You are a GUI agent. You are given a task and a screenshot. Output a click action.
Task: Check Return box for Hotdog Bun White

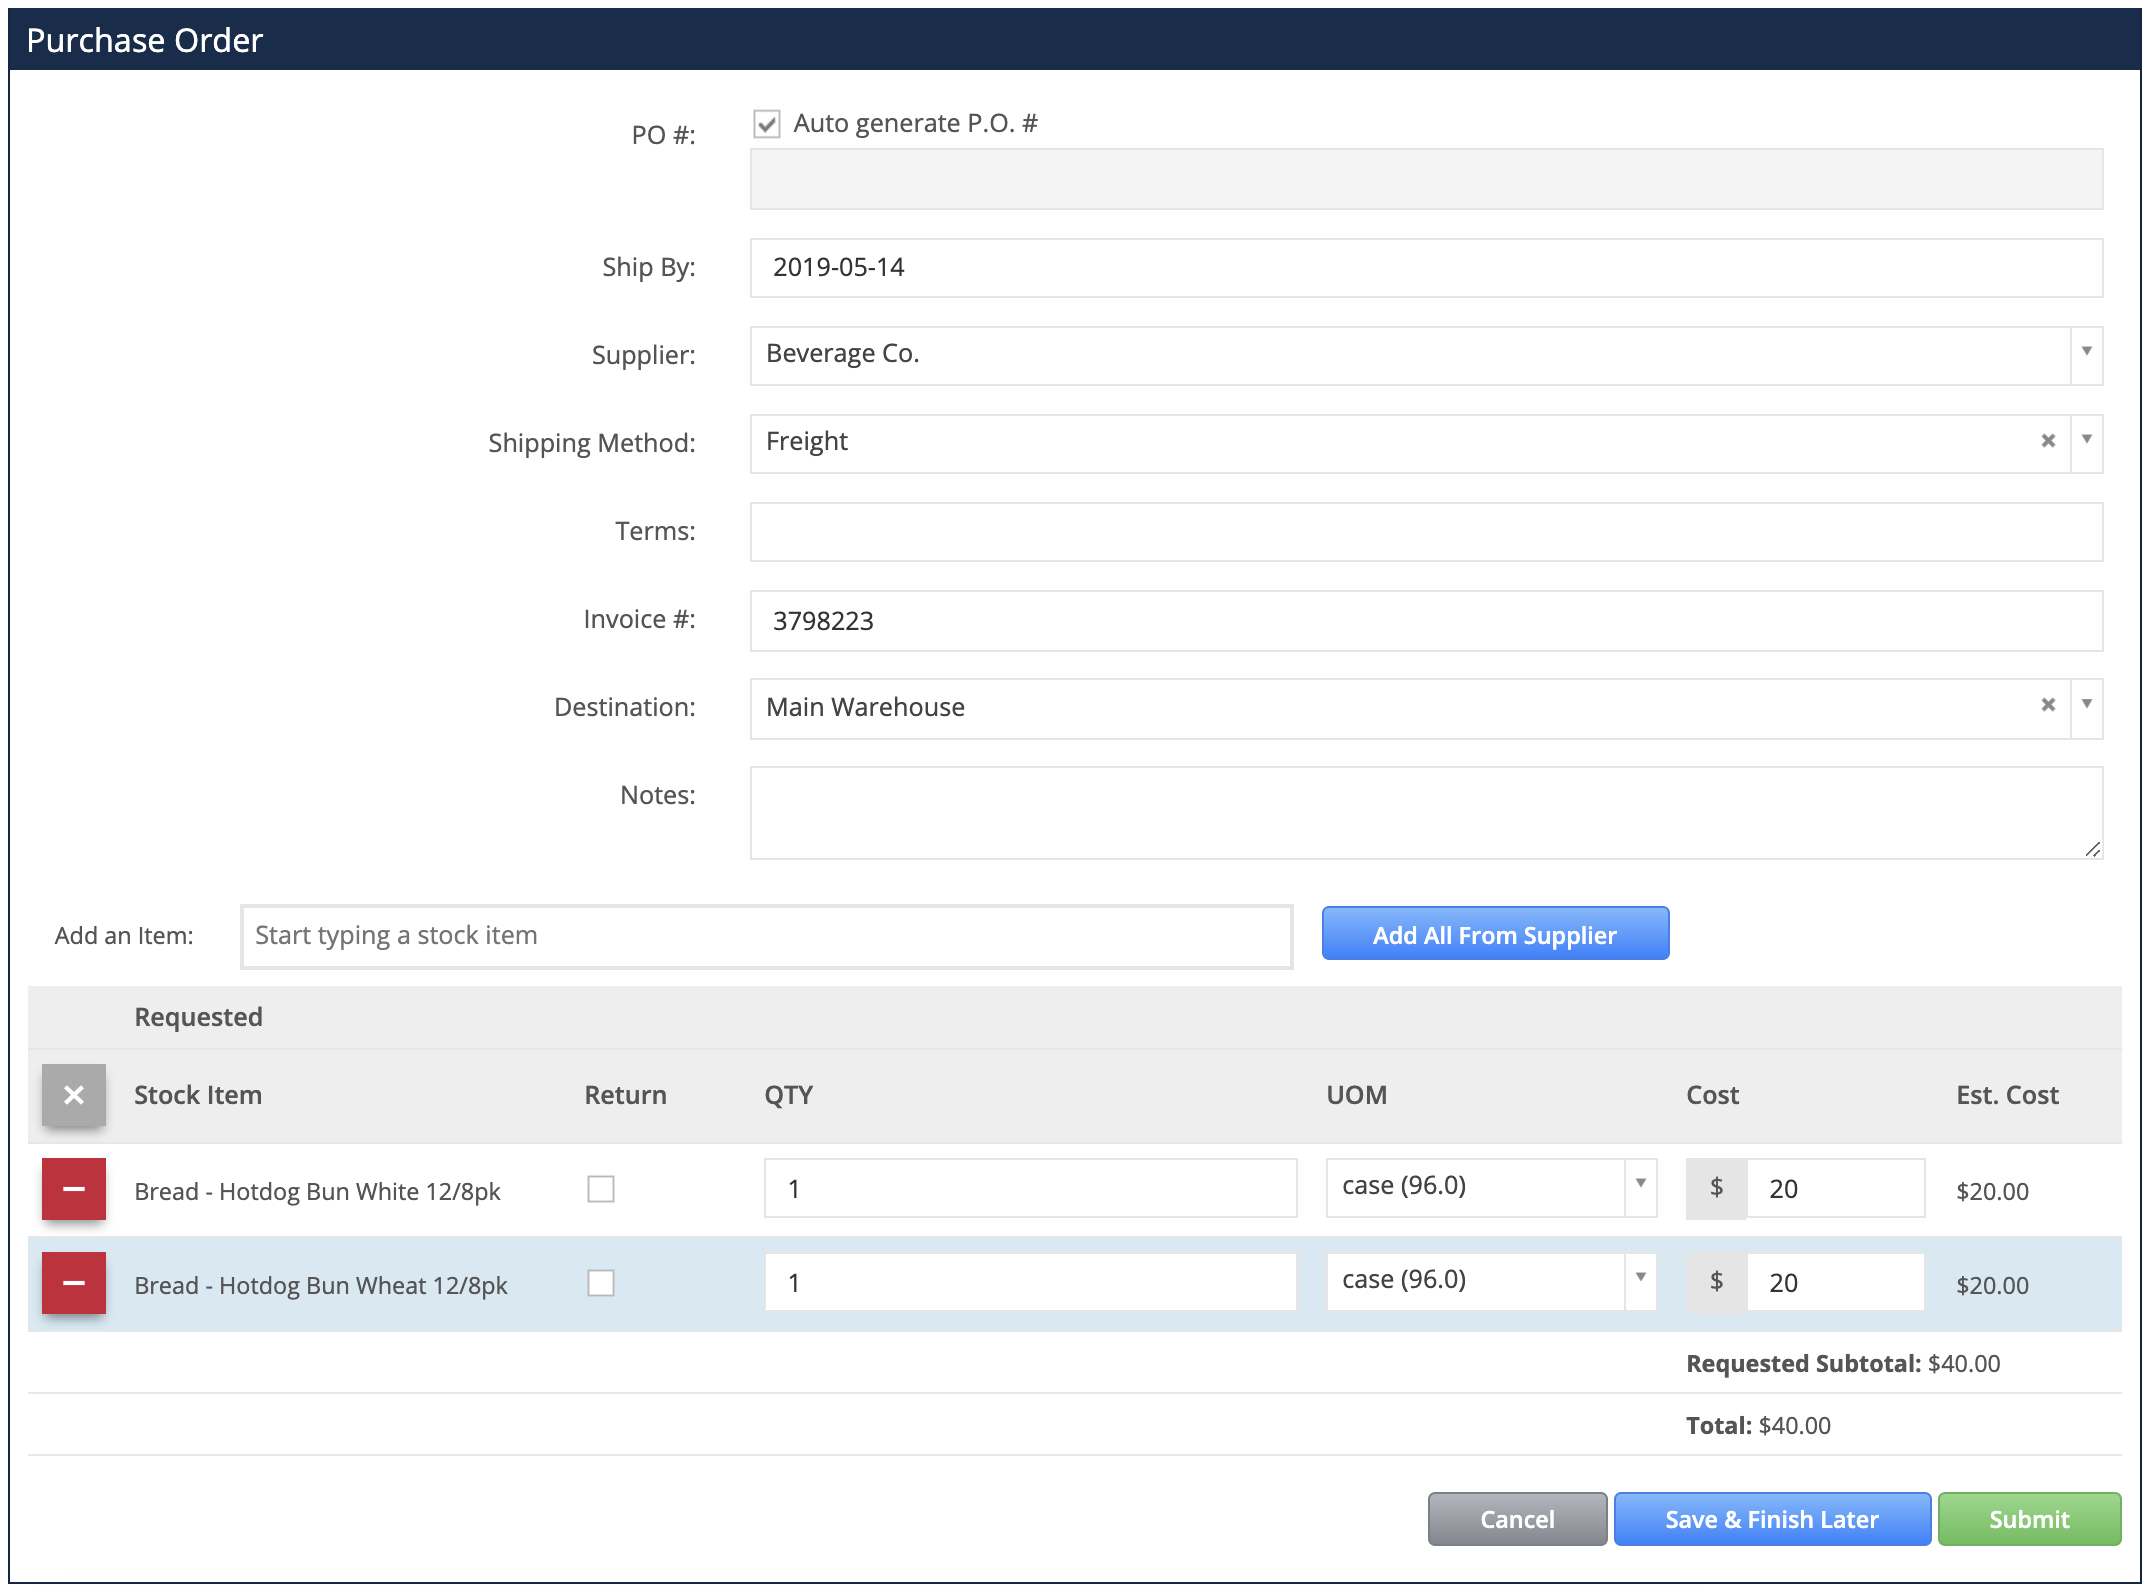coord(601,1189)
